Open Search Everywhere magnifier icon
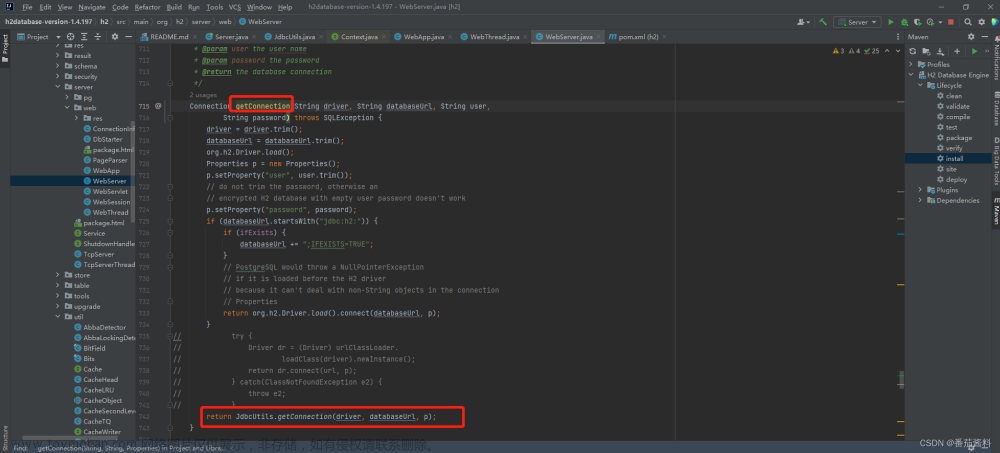The image size is (1000, 453). [967, 22]
